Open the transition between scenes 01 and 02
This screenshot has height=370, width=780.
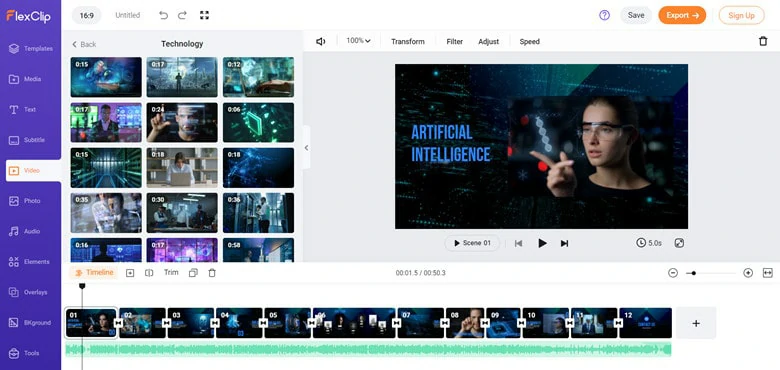(118, 323)
